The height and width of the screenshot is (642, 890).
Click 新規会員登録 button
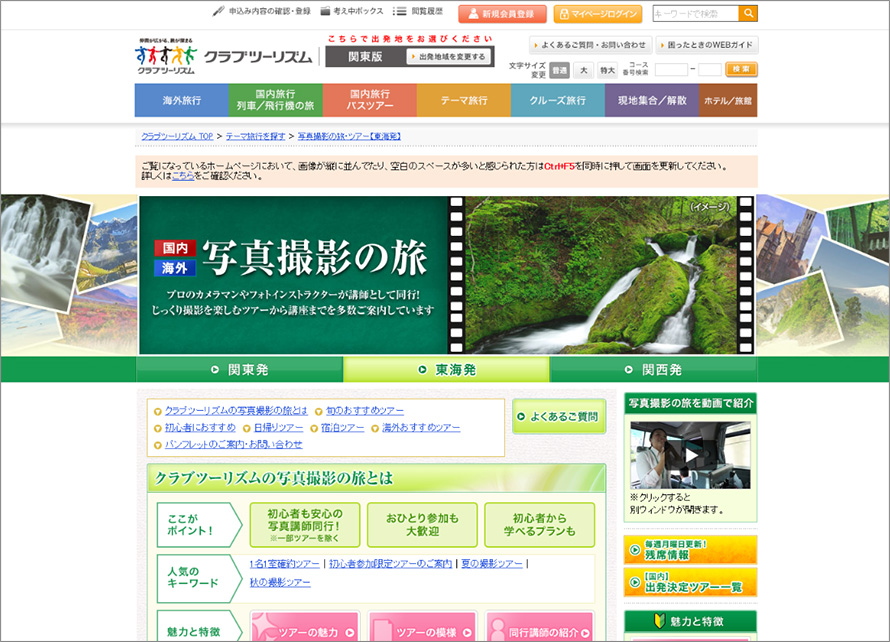click(x=502, y=14)
